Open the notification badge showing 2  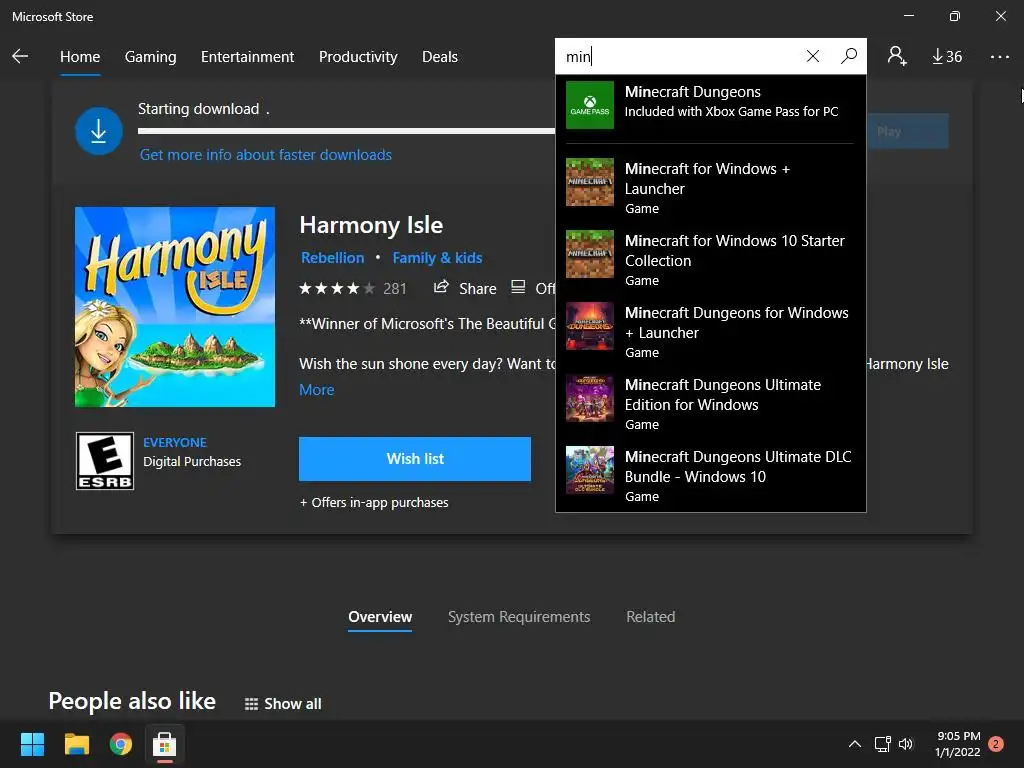(x=996, y=744)
